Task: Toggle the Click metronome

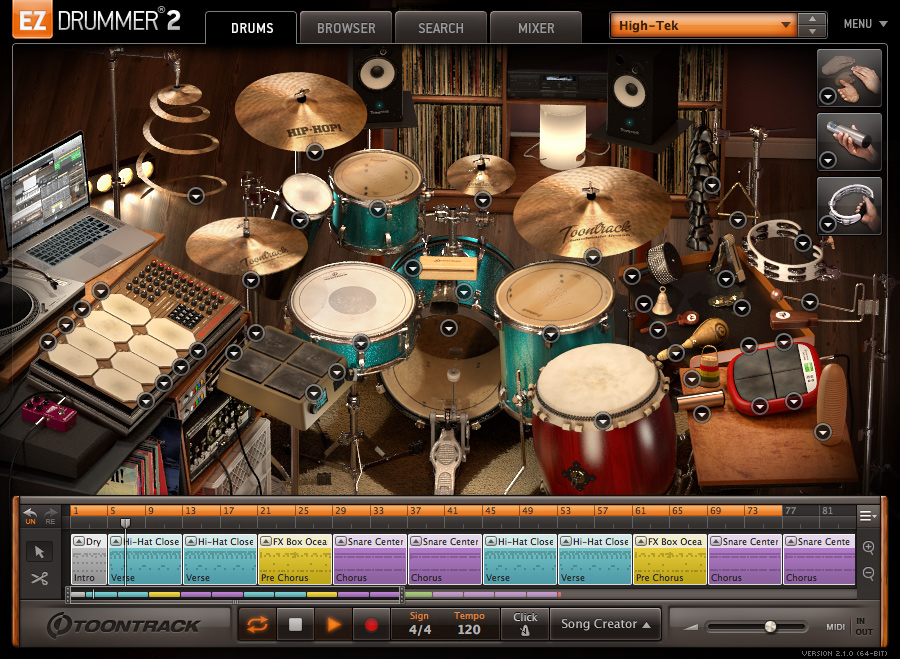Action: tap(525, 624)
